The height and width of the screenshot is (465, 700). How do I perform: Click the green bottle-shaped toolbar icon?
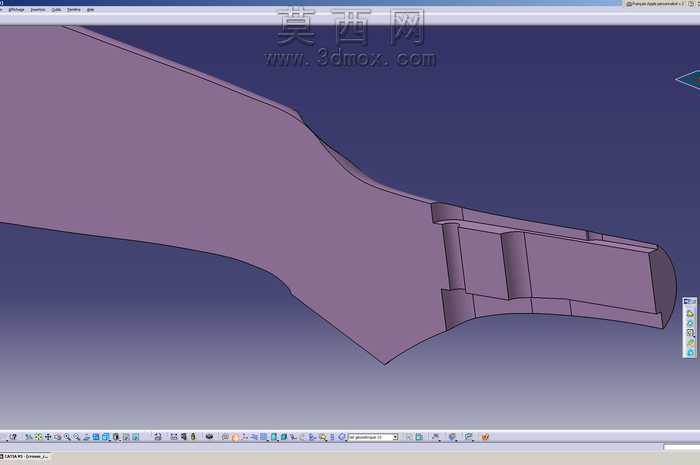pos(193,437)
